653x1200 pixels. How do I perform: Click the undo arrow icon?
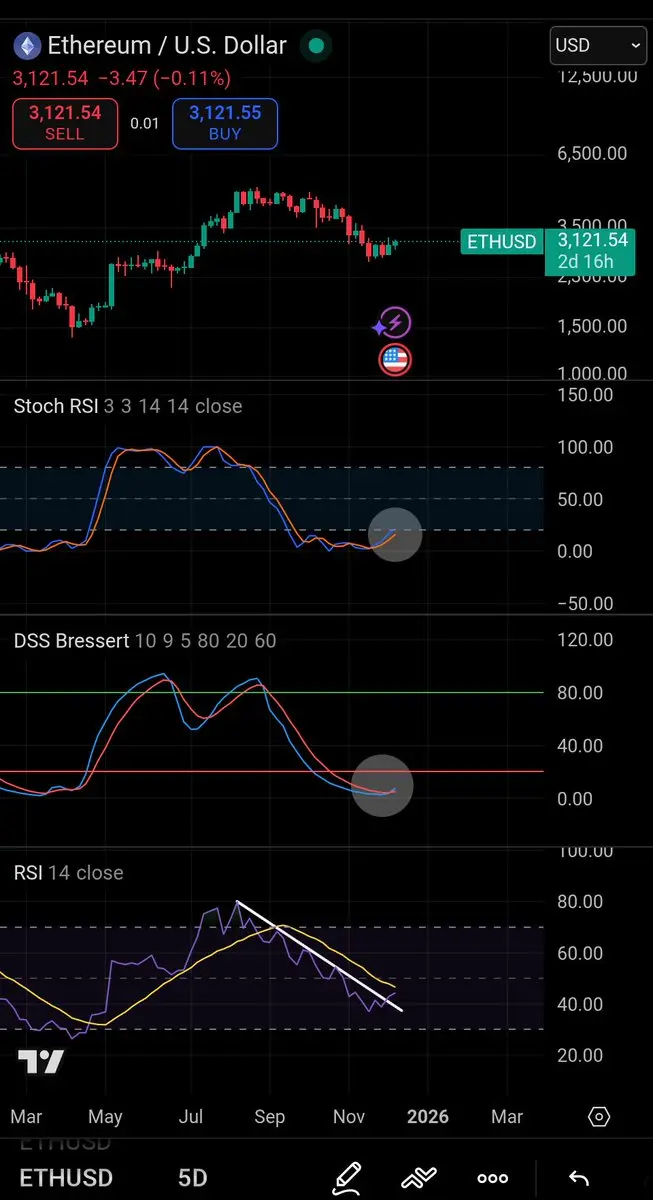click(x=578, y=1178)
